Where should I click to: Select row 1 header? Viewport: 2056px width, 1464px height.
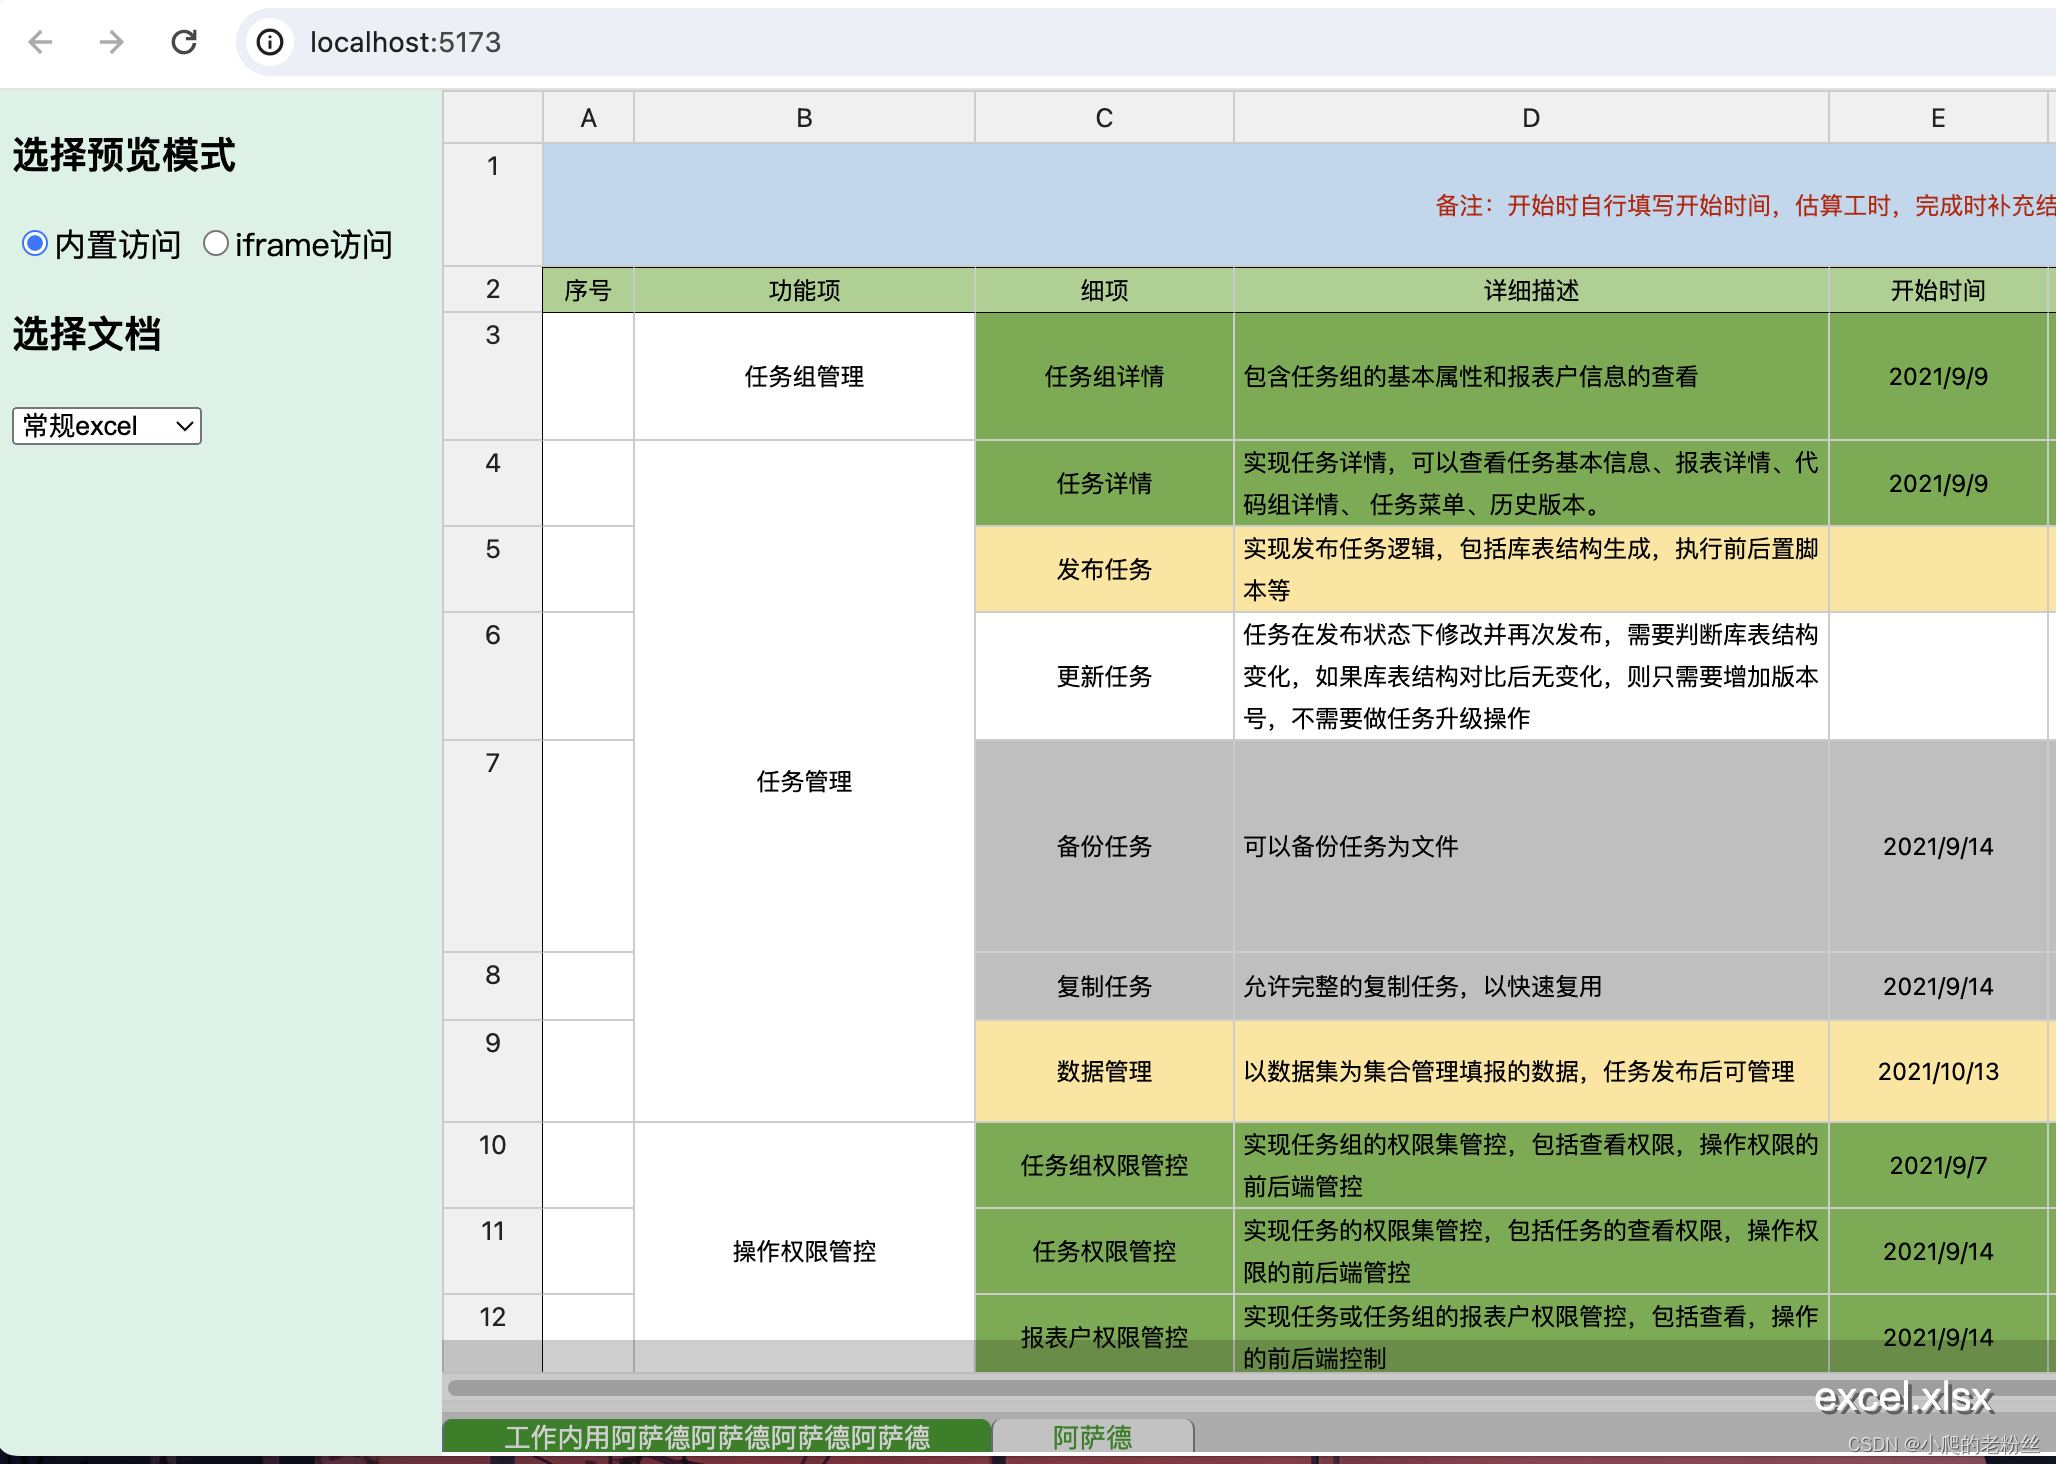(493, 205)
